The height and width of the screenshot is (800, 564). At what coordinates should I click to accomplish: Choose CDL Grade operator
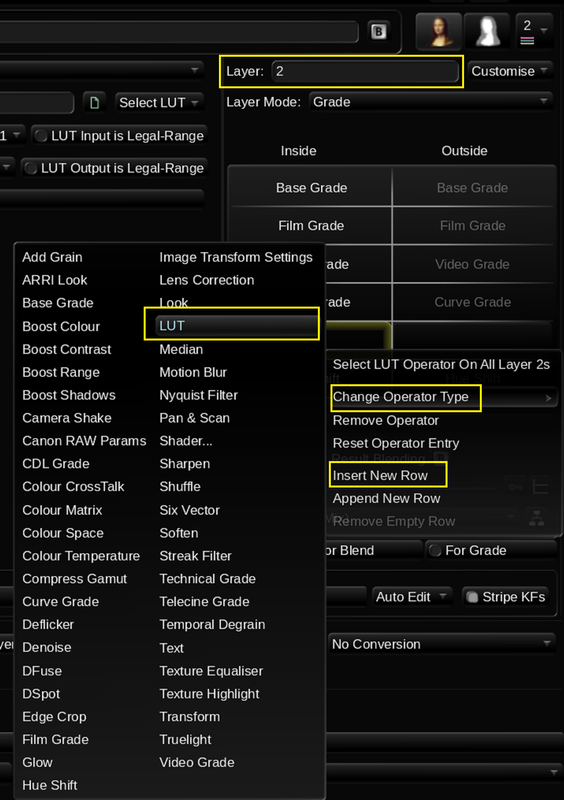[x=56, y=464]
